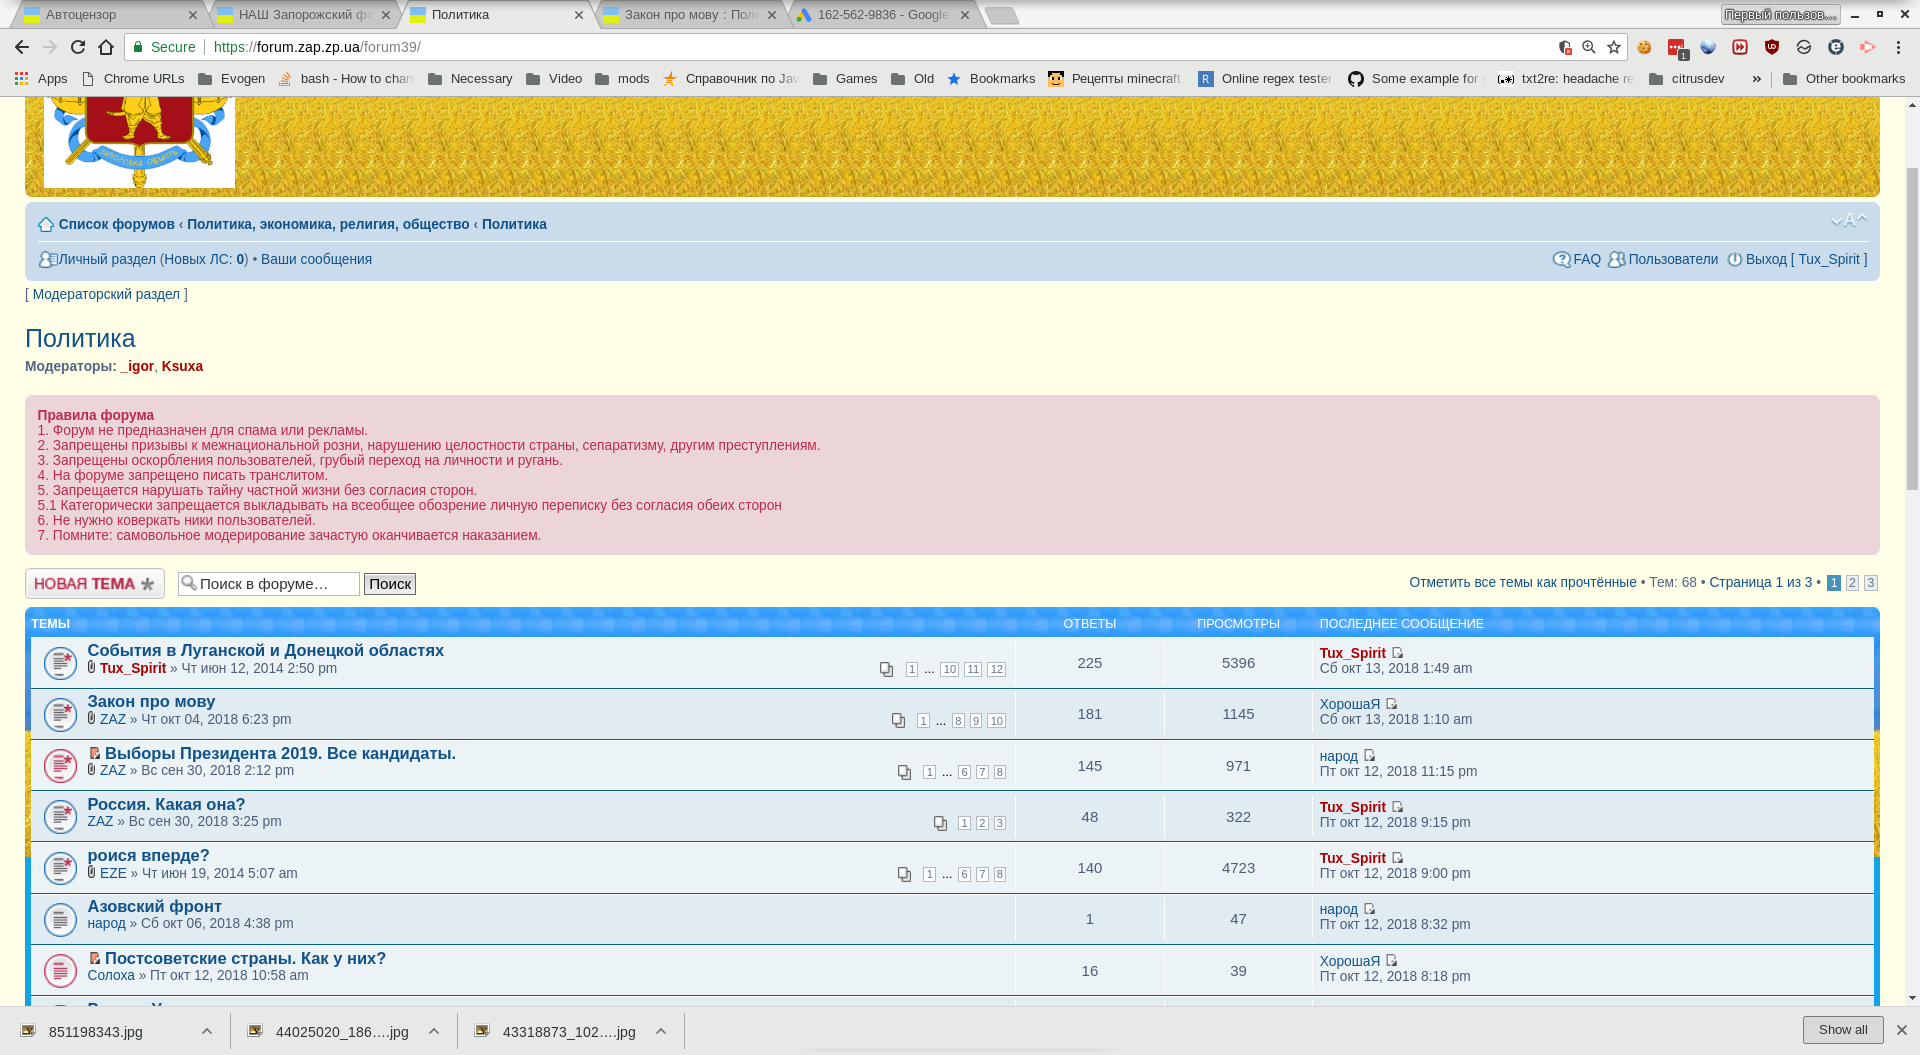This screenshot has width=1920, height=1055.
Task: Click the topic status icon for Азовский фронт
Action: [x=60, y=919]
